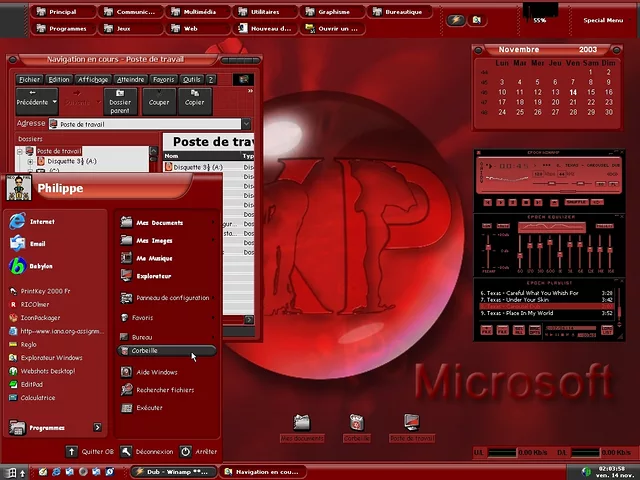Open Corbeille desktop icon
640x480 pixels.
[x=356, y=424]
